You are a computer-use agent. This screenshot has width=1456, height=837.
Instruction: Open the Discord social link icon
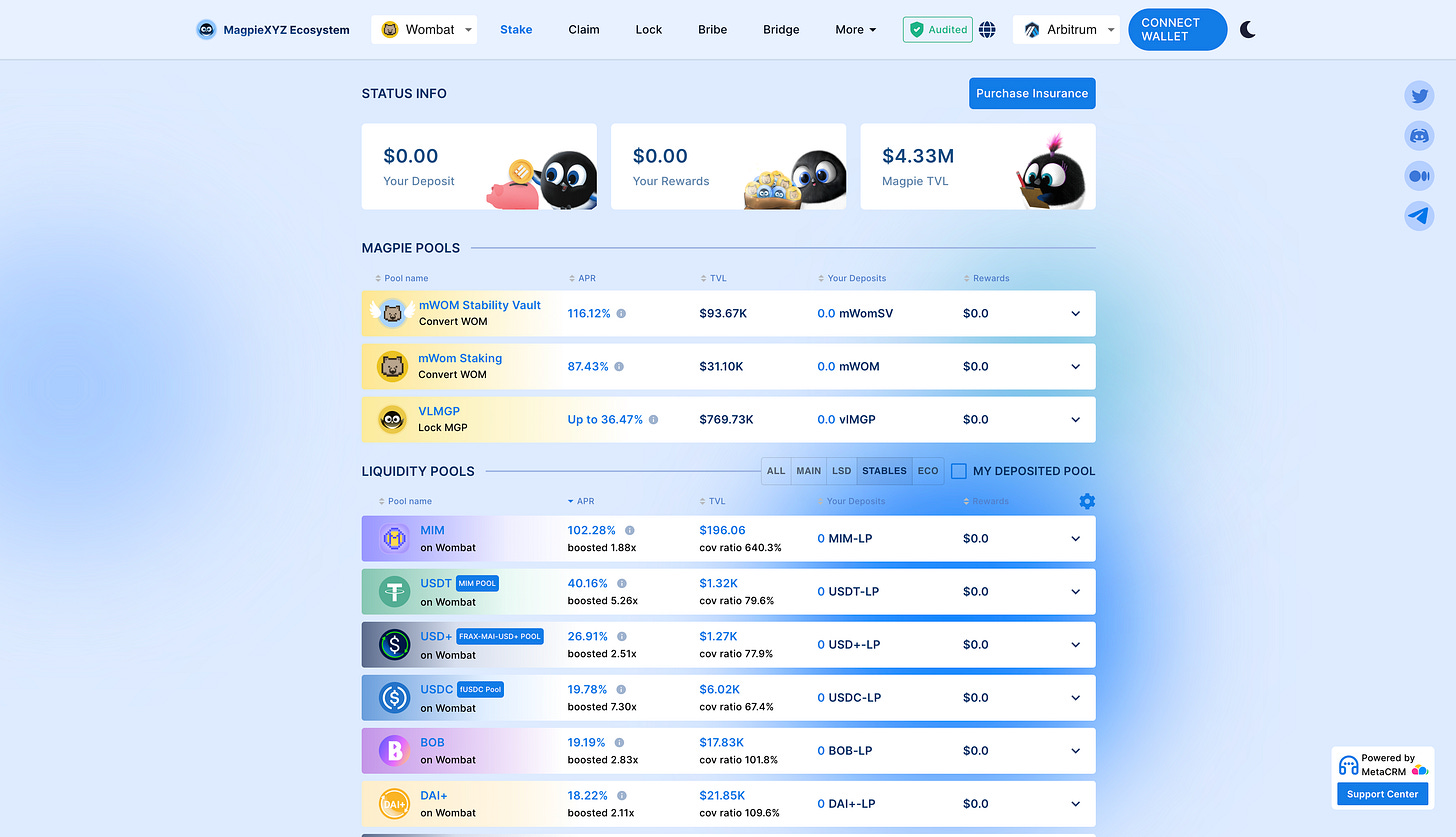tap(1419, 135)
